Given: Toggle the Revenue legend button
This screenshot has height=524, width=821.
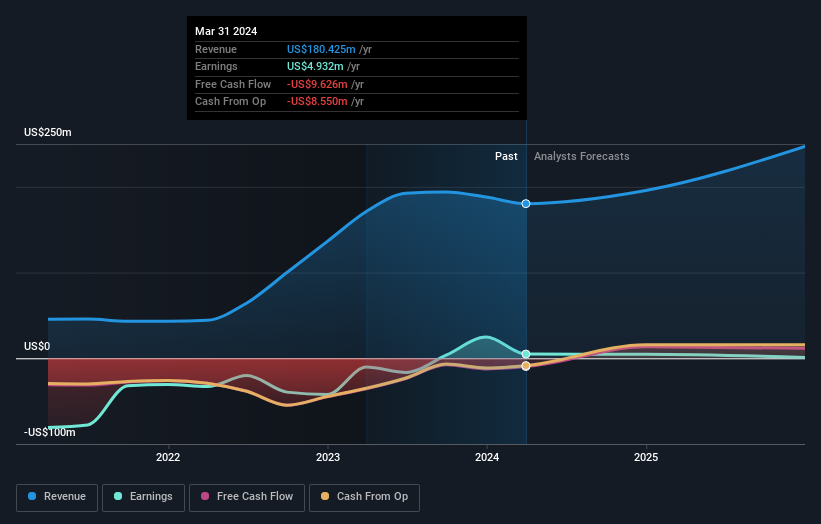Looking at the screenshot, I should [x=57, y=497].
